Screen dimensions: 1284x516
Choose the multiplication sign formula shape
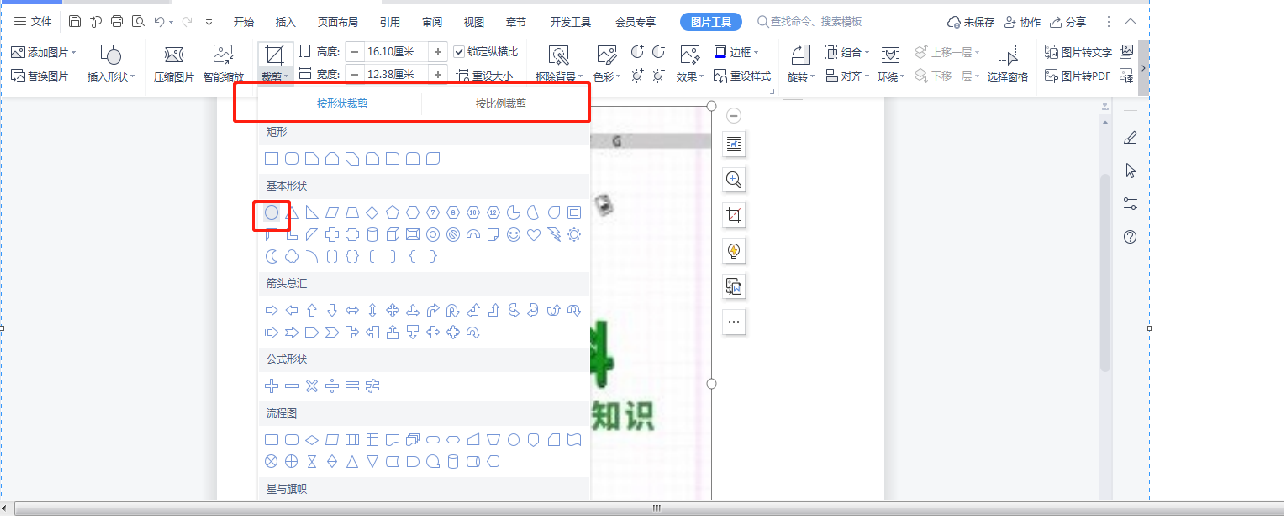[x=312, y=385]
